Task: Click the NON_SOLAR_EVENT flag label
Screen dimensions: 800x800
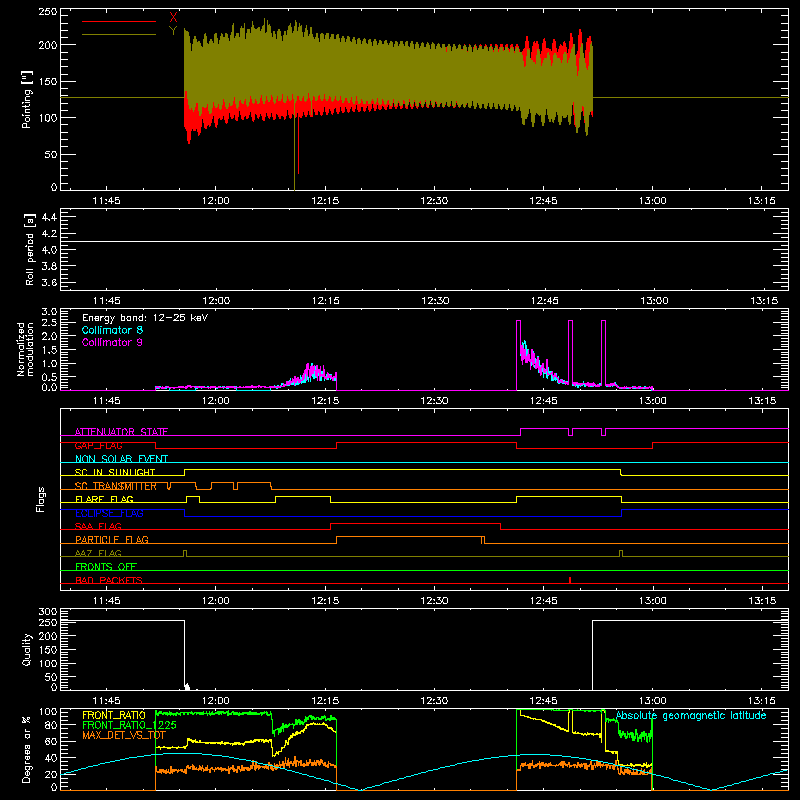Action: [121, 459]
